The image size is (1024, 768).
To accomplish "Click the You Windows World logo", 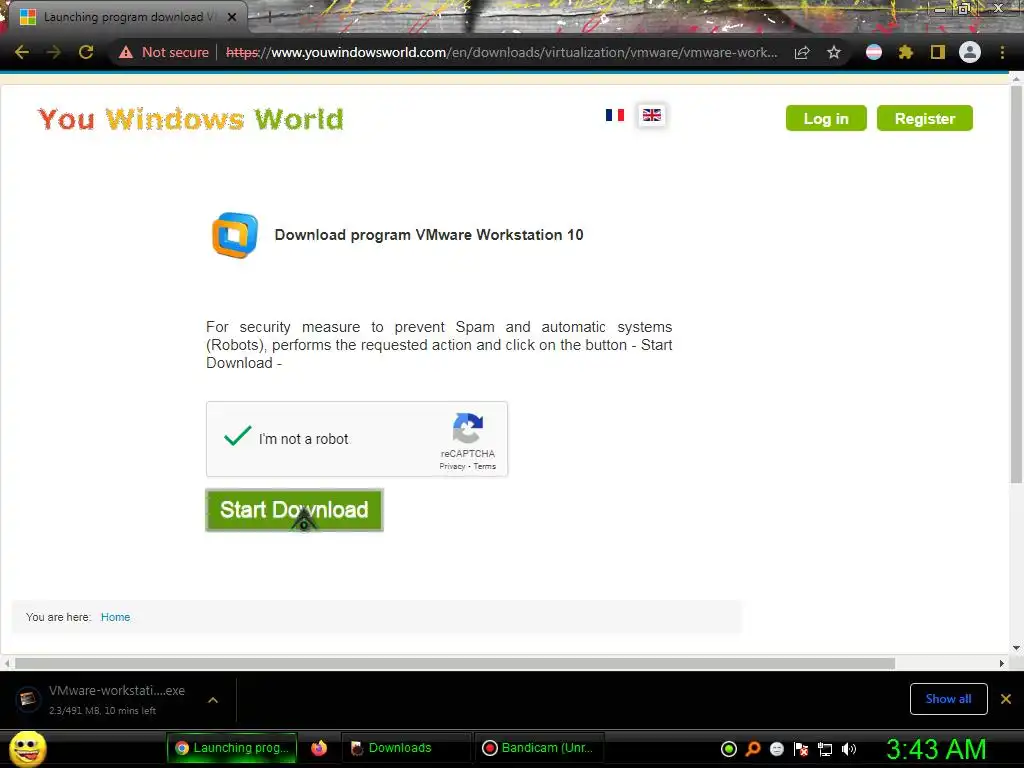I will pos(191,119).
